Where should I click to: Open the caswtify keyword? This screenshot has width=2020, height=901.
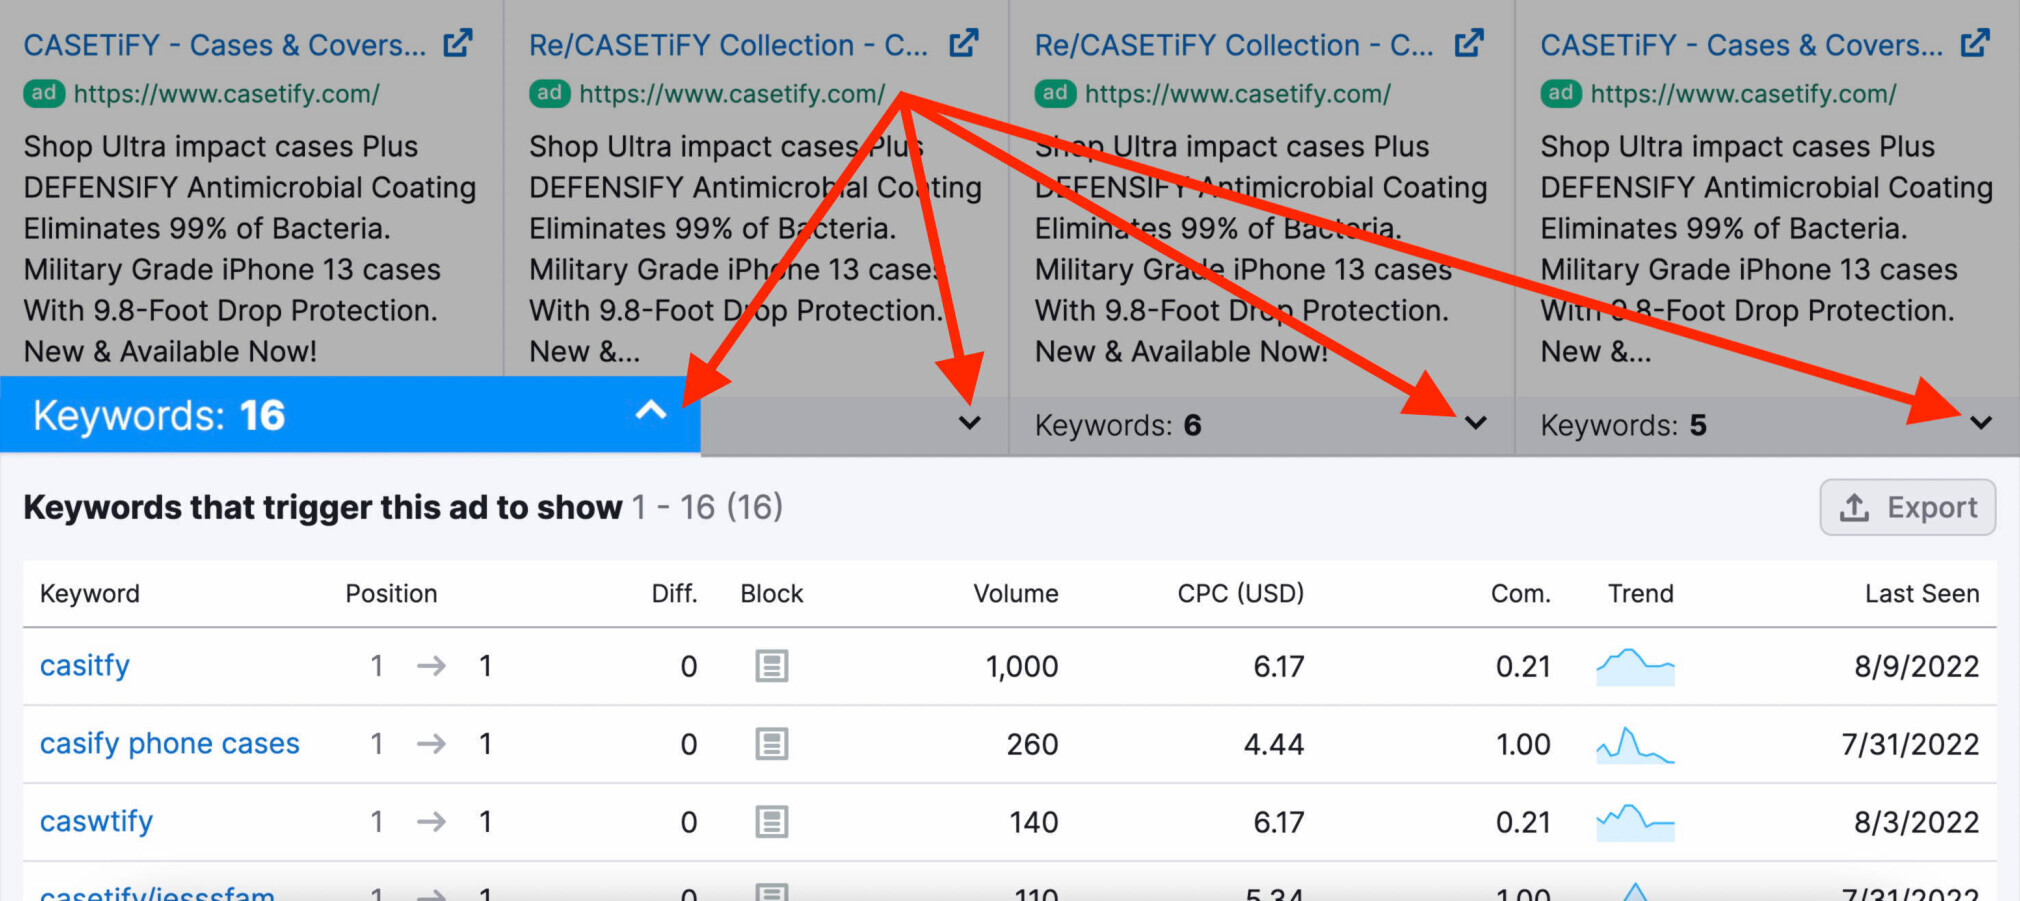[x=96, y=821]
